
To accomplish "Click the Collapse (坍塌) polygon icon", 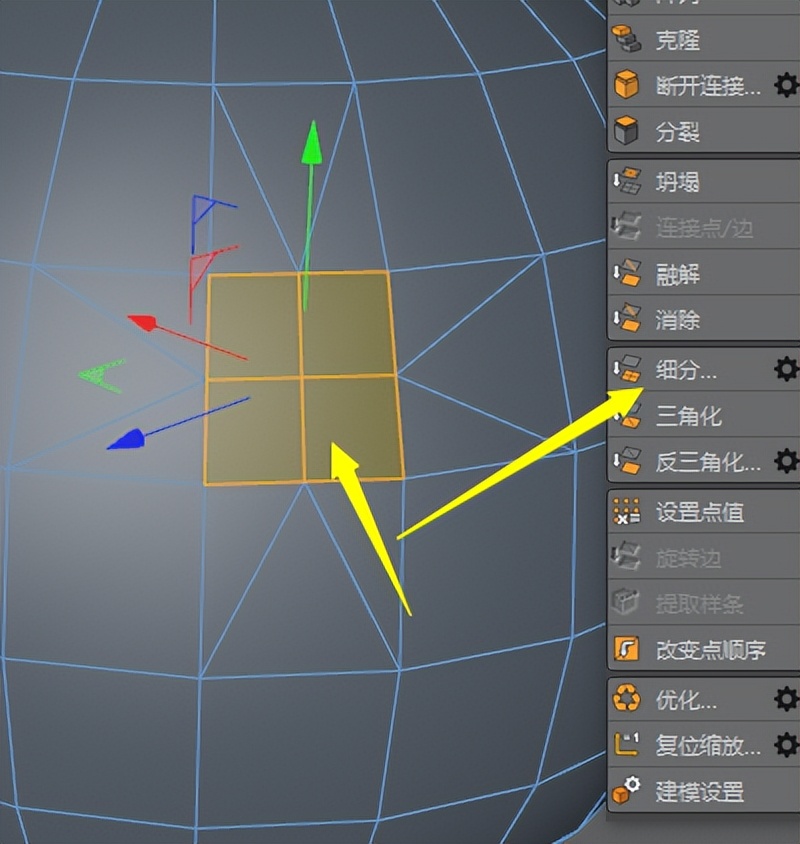I will (x=628, y=180).
